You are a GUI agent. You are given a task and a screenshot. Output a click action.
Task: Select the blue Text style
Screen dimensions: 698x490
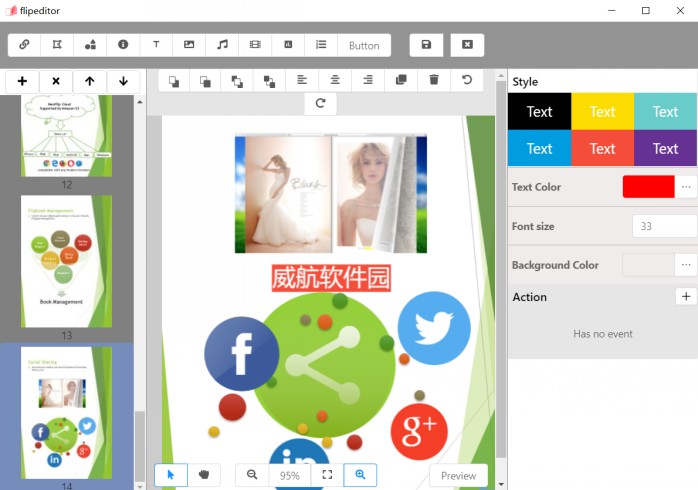(539, 148)
